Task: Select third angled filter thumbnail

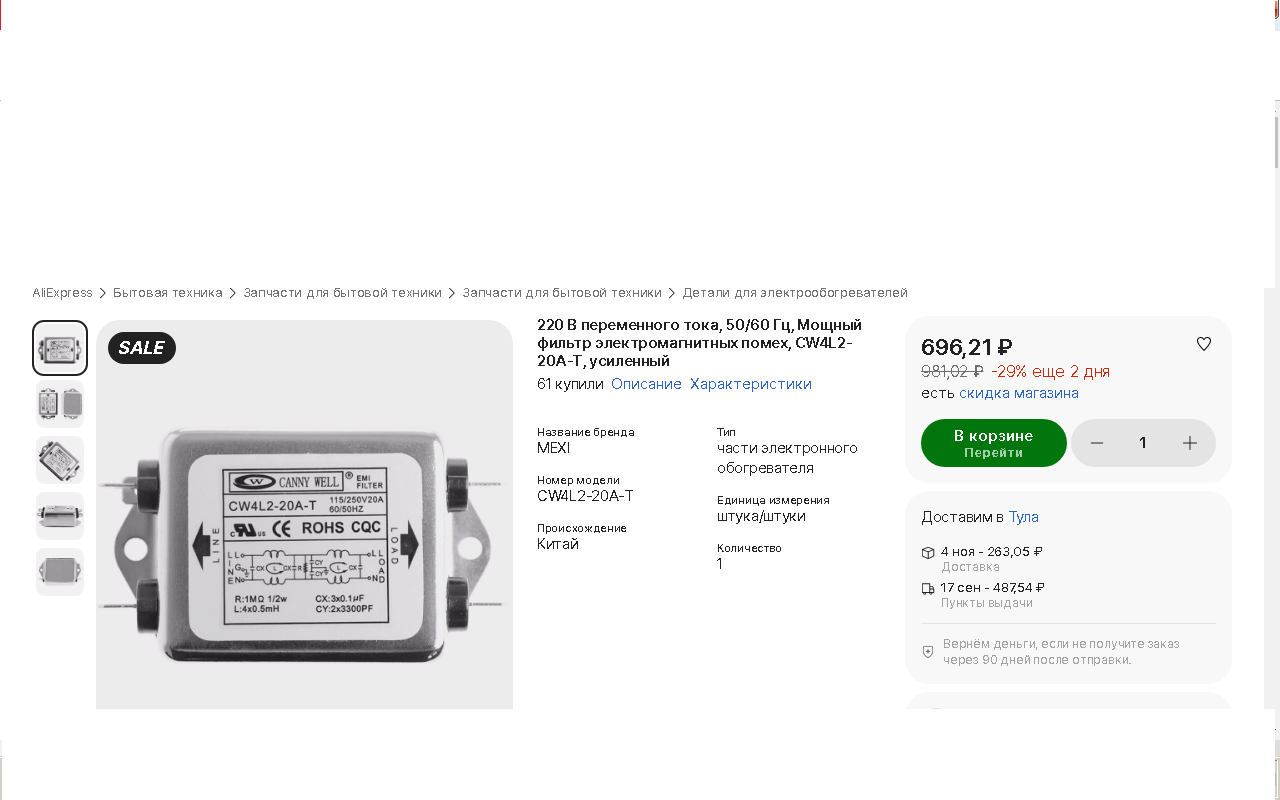Action: pos(60,460)
